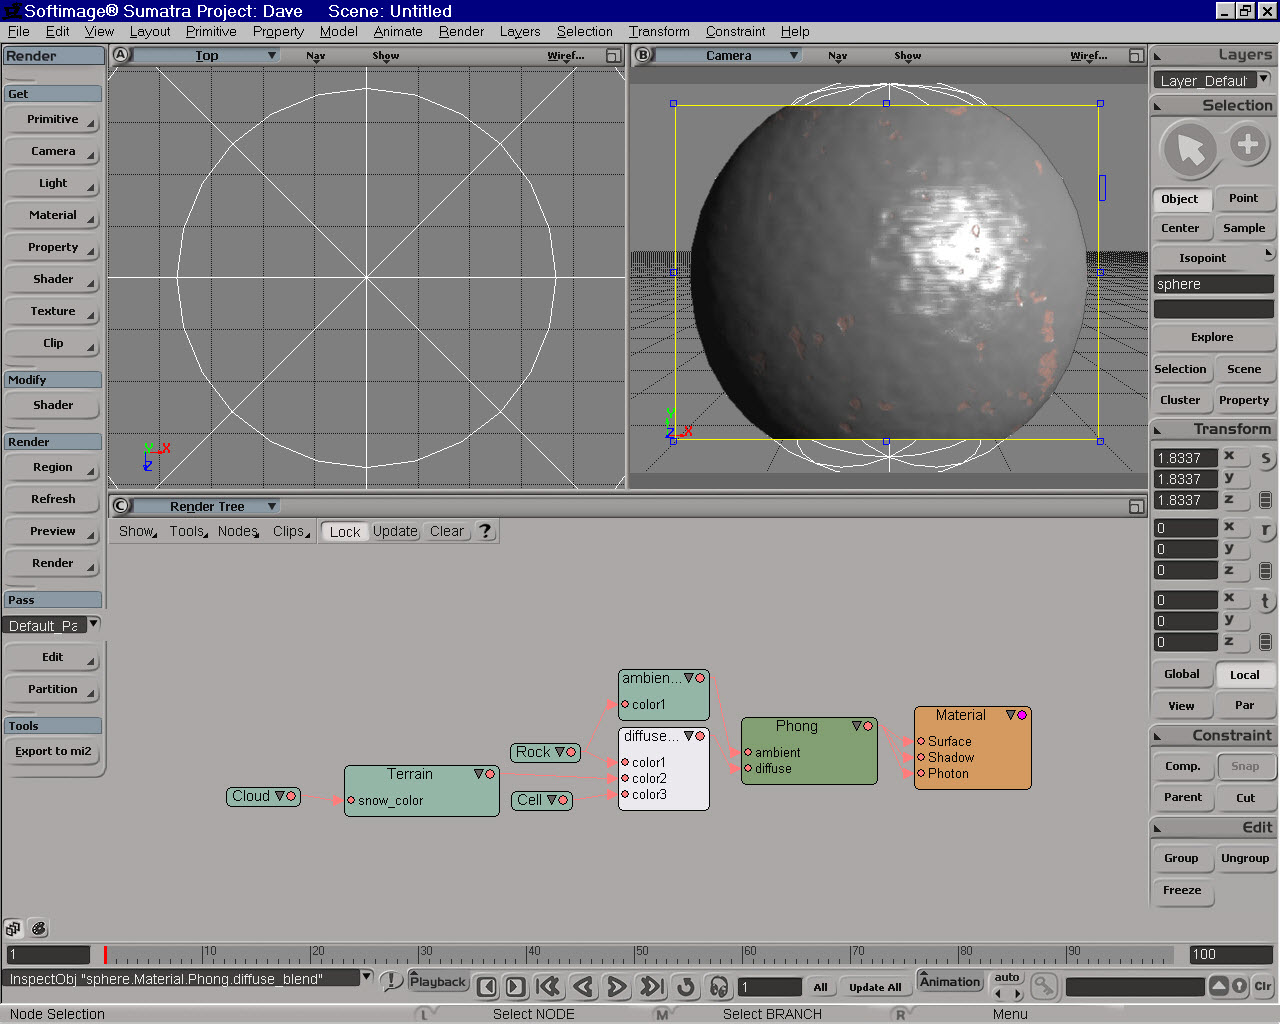The height and width of the screenshot is (1024, 1280).
Task: Click the Freeze button
Action: tap(1182, 891)
